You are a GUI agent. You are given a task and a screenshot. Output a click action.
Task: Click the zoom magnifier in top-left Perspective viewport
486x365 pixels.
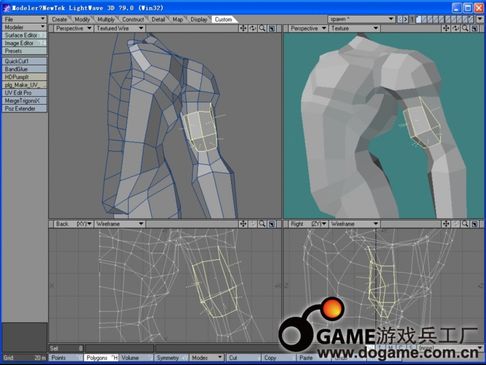pyautogui.click(x=262, y=28)
